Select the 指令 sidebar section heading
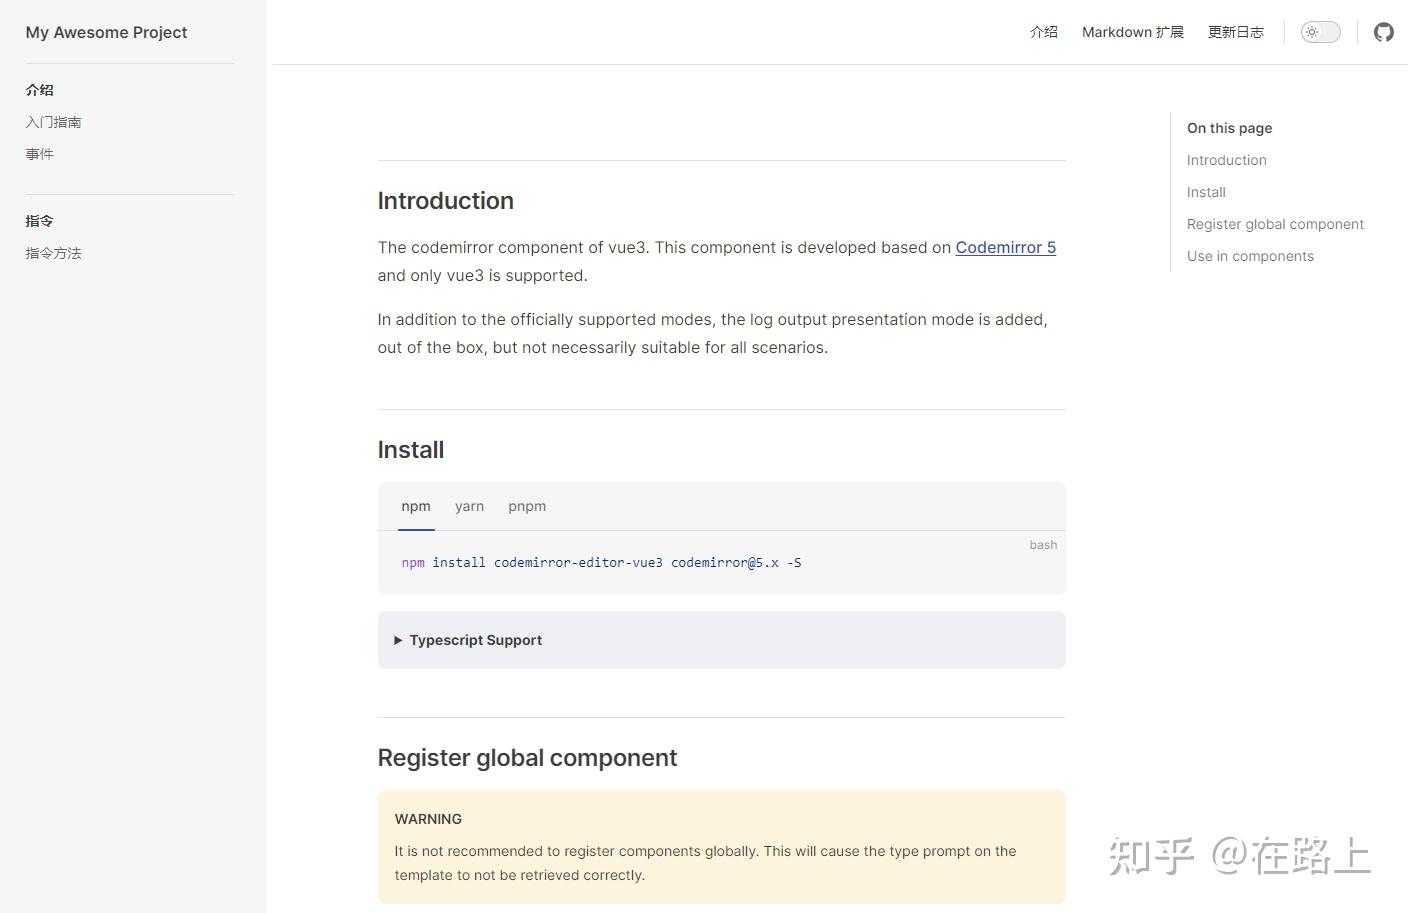 (40, 221)
